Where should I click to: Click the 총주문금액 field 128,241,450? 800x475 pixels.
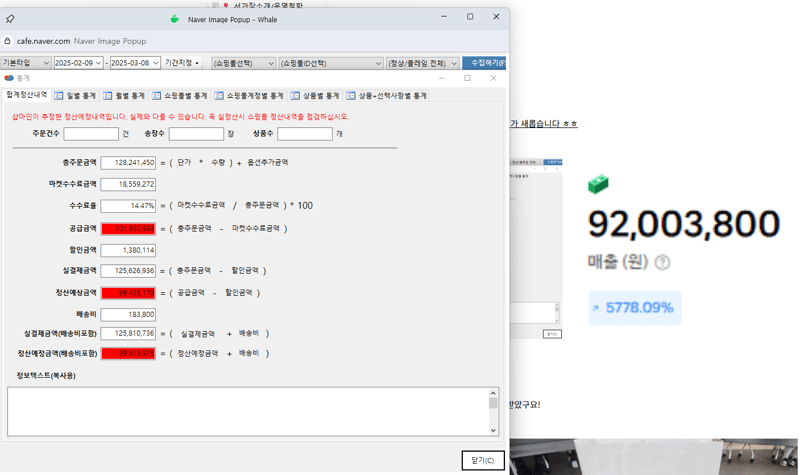(128, 163)
